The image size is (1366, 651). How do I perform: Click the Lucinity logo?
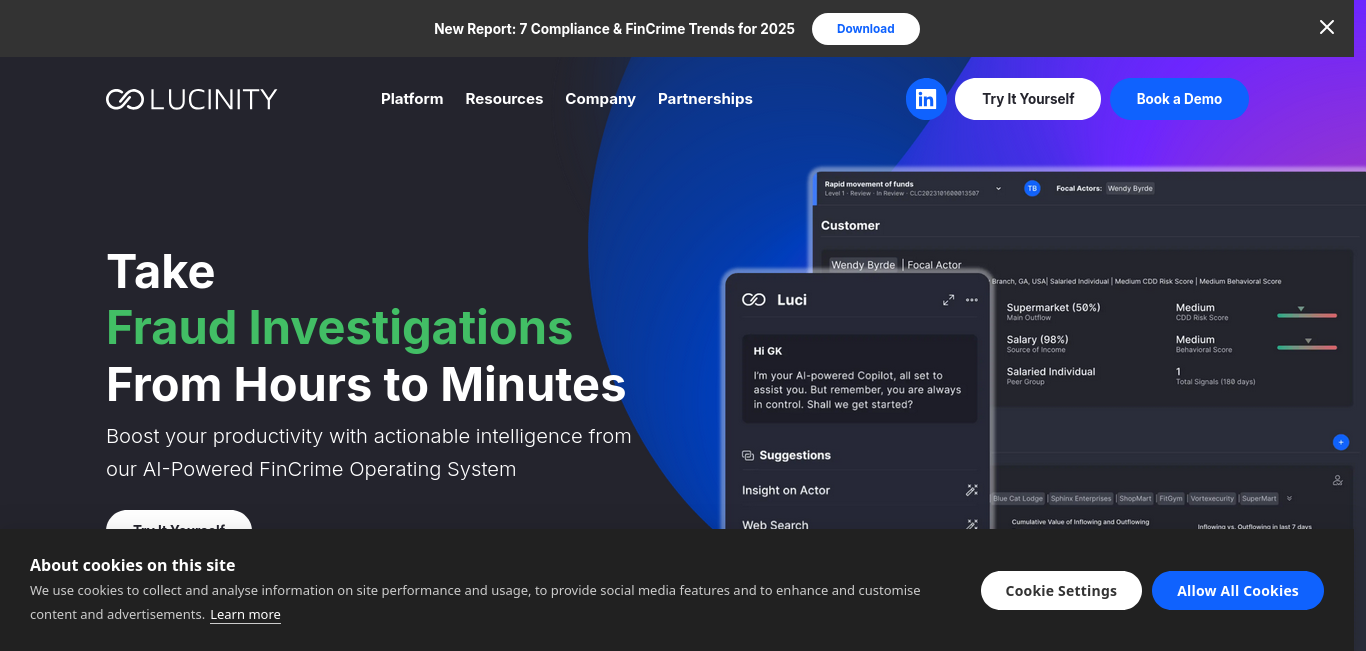tap(192, 99)
